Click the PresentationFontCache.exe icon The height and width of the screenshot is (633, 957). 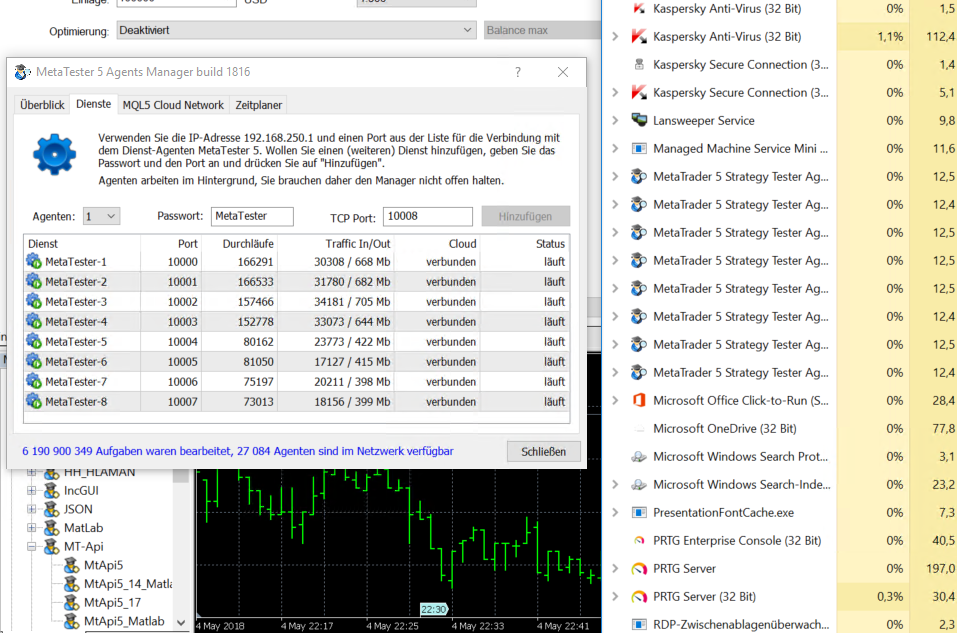point(639,512)
